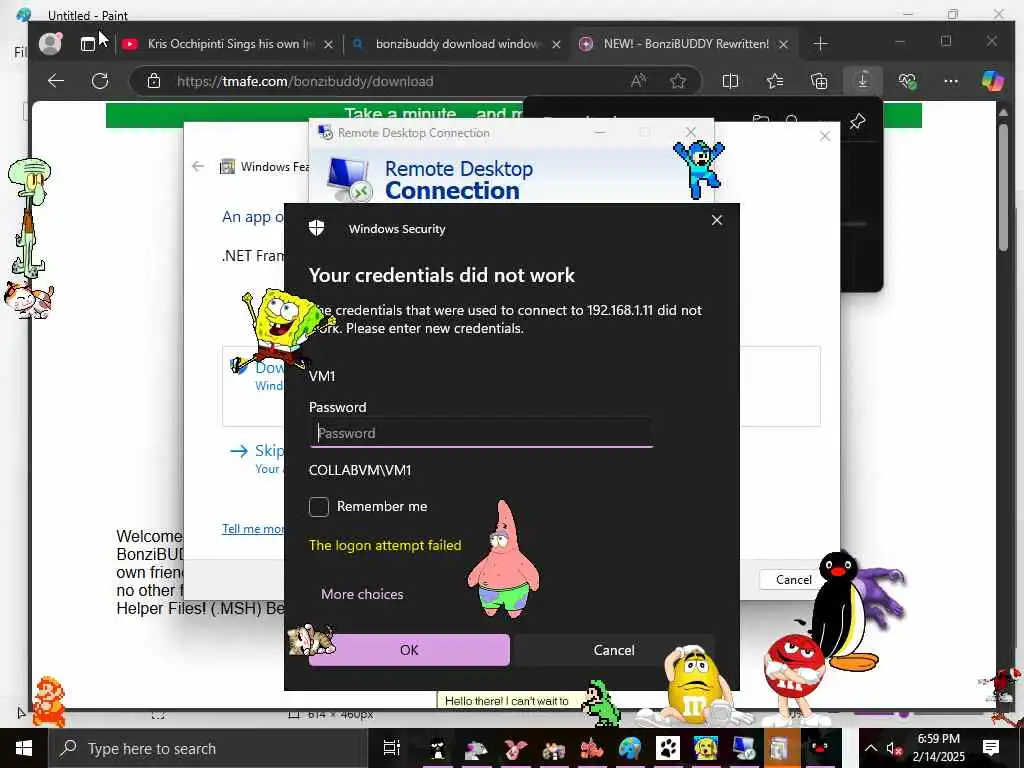Open Edge split screen icon
Viewport: 1024px width, 768px height.
tap(730, 81)
